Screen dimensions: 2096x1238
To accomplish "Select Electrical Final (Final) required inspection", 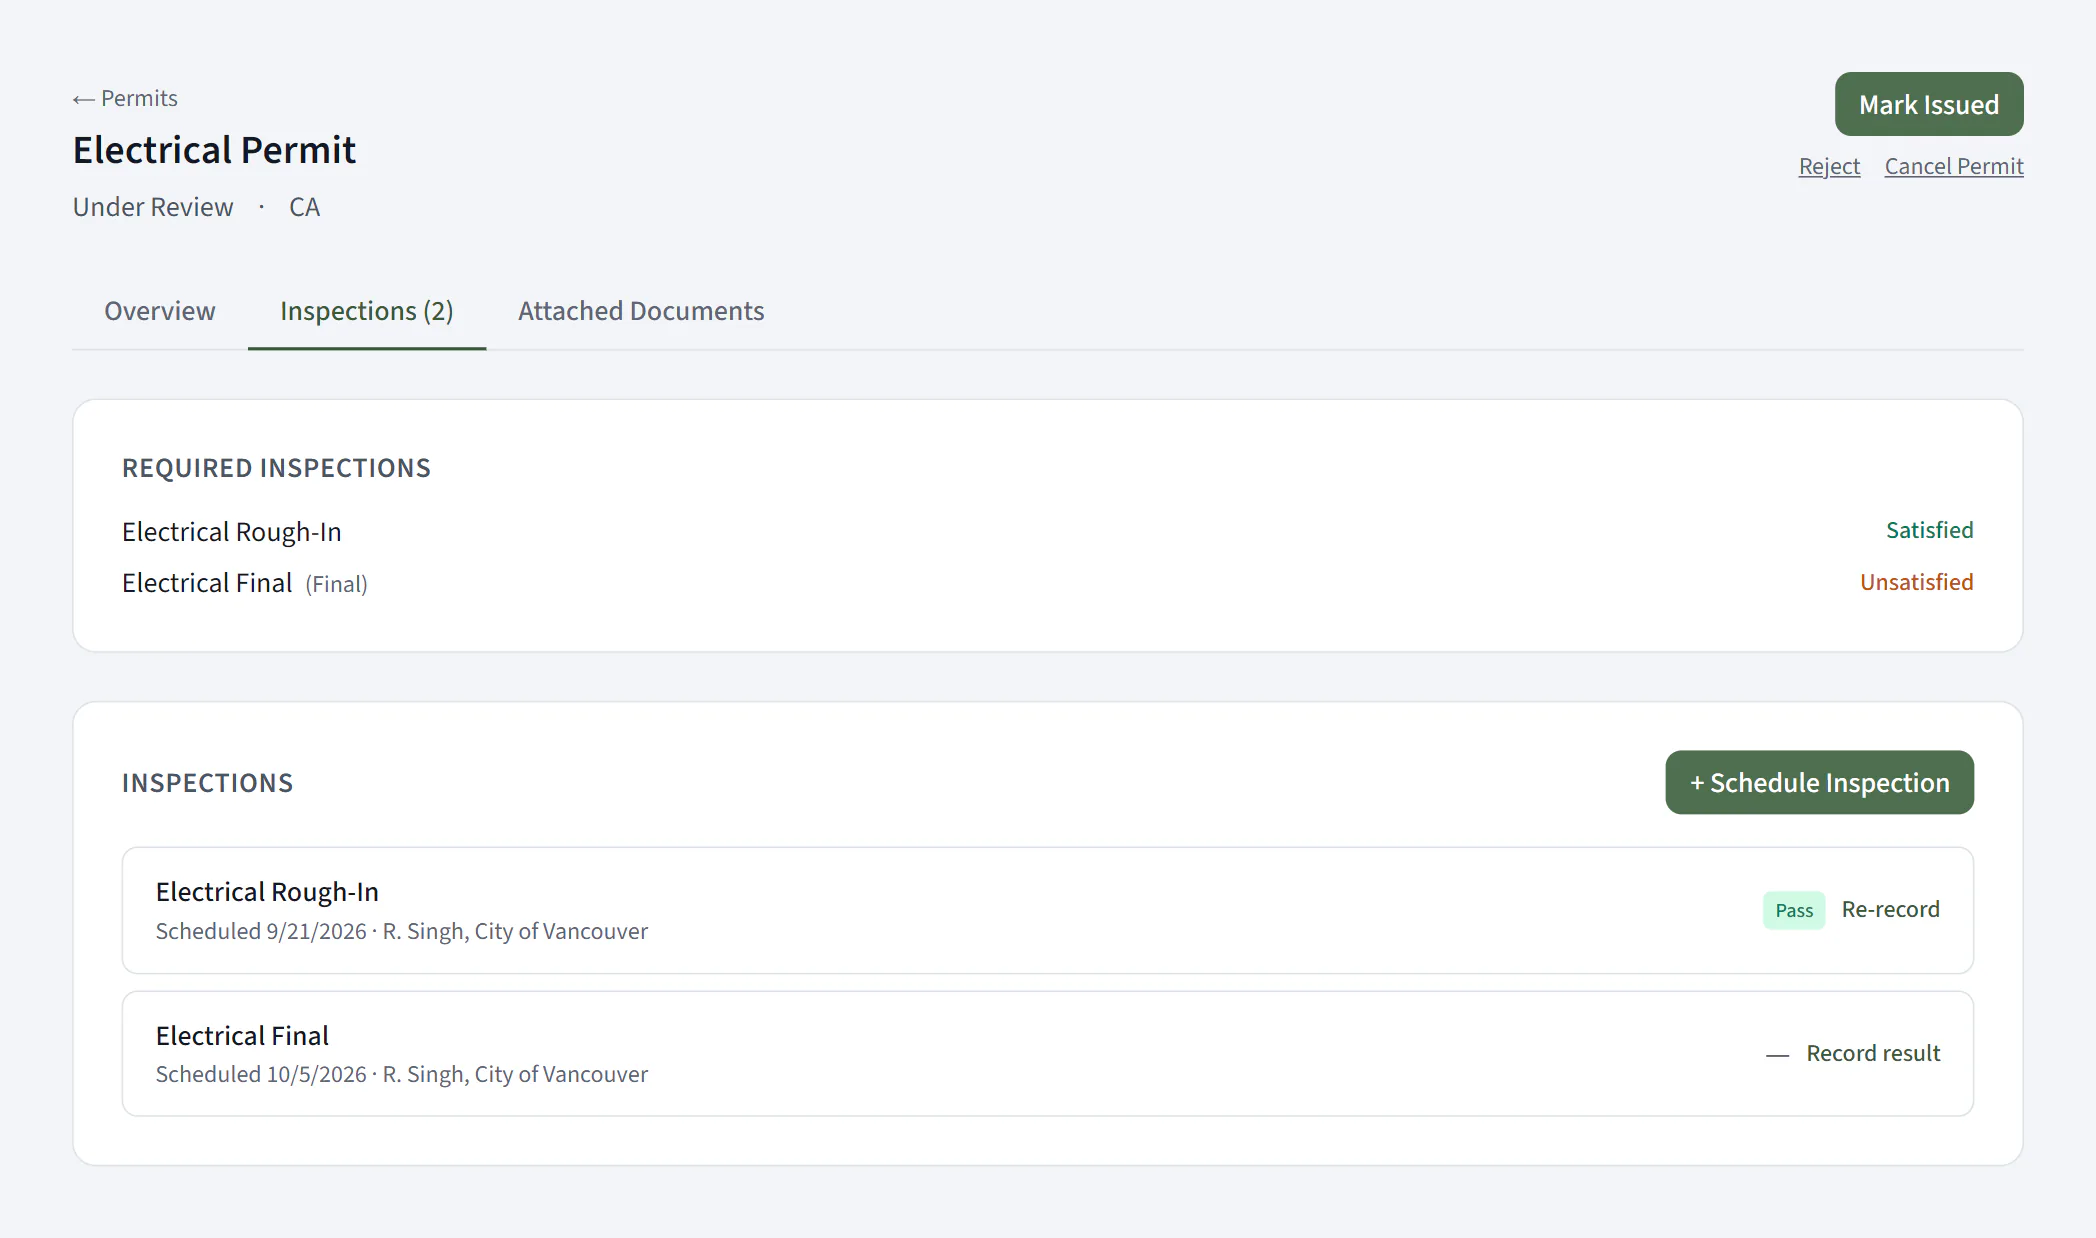I will 245,583.
